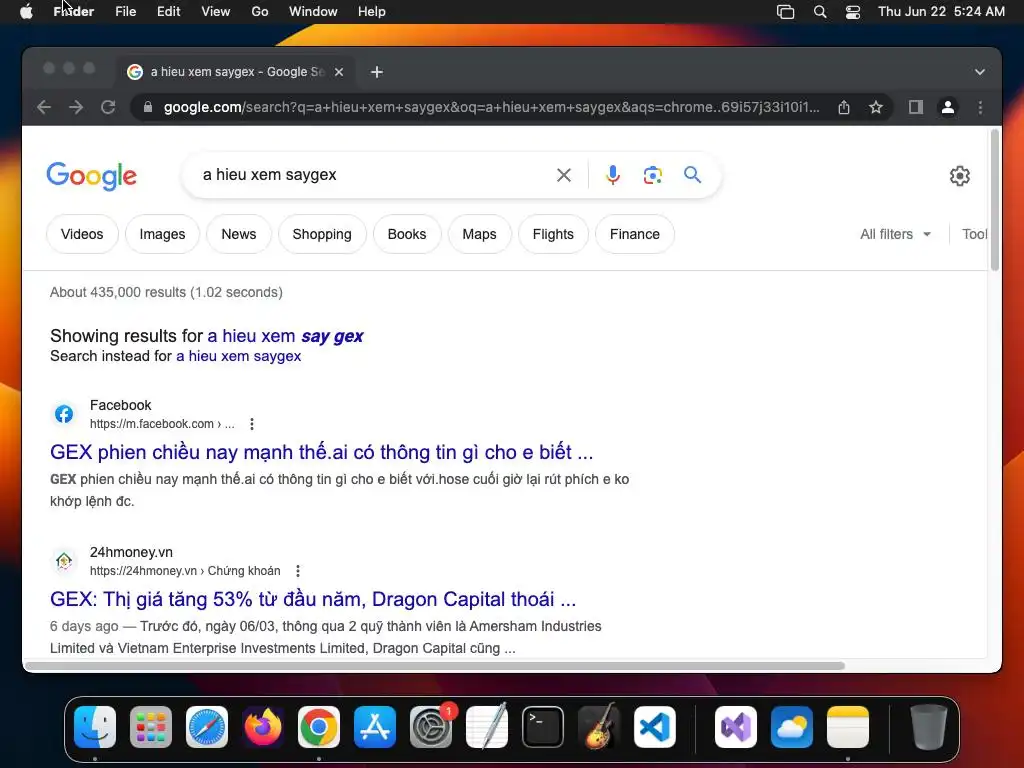Screen dimensions: 1024x768
Task: Open the File menu in menu bar
Action: [x=125, y=12]
